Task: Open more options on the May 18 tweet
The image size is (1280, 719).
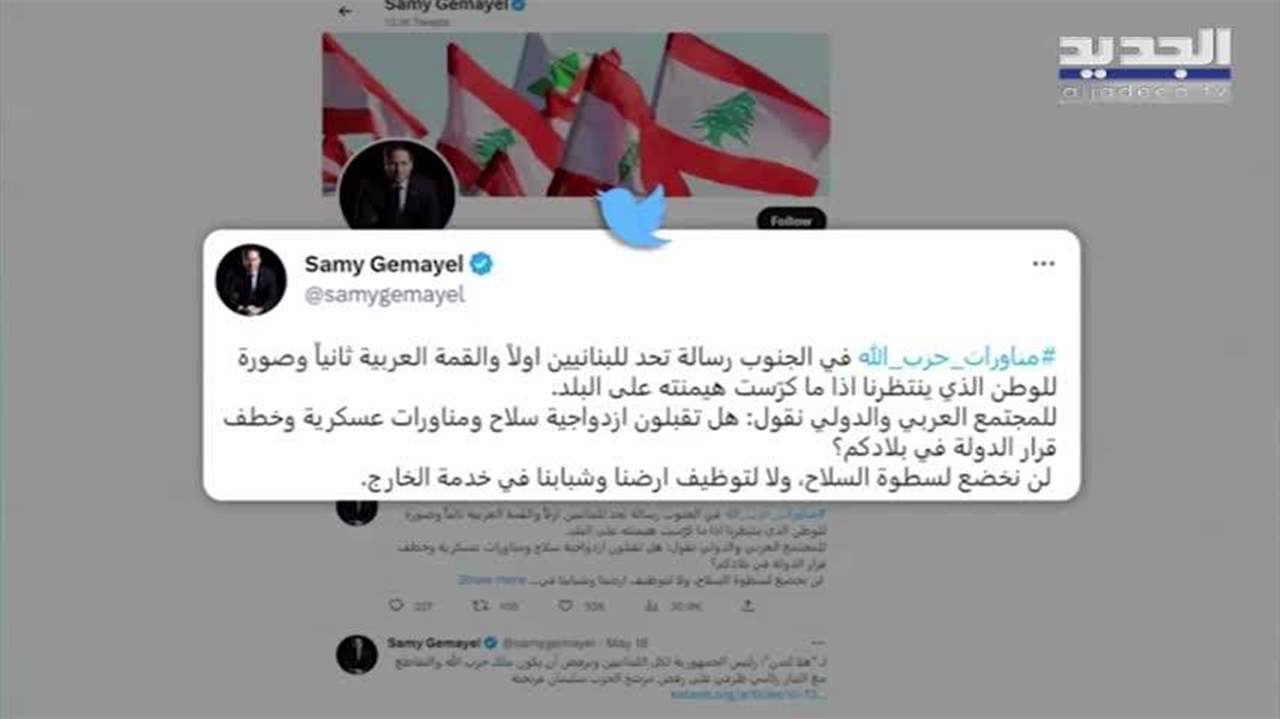Action: point(820,641)
